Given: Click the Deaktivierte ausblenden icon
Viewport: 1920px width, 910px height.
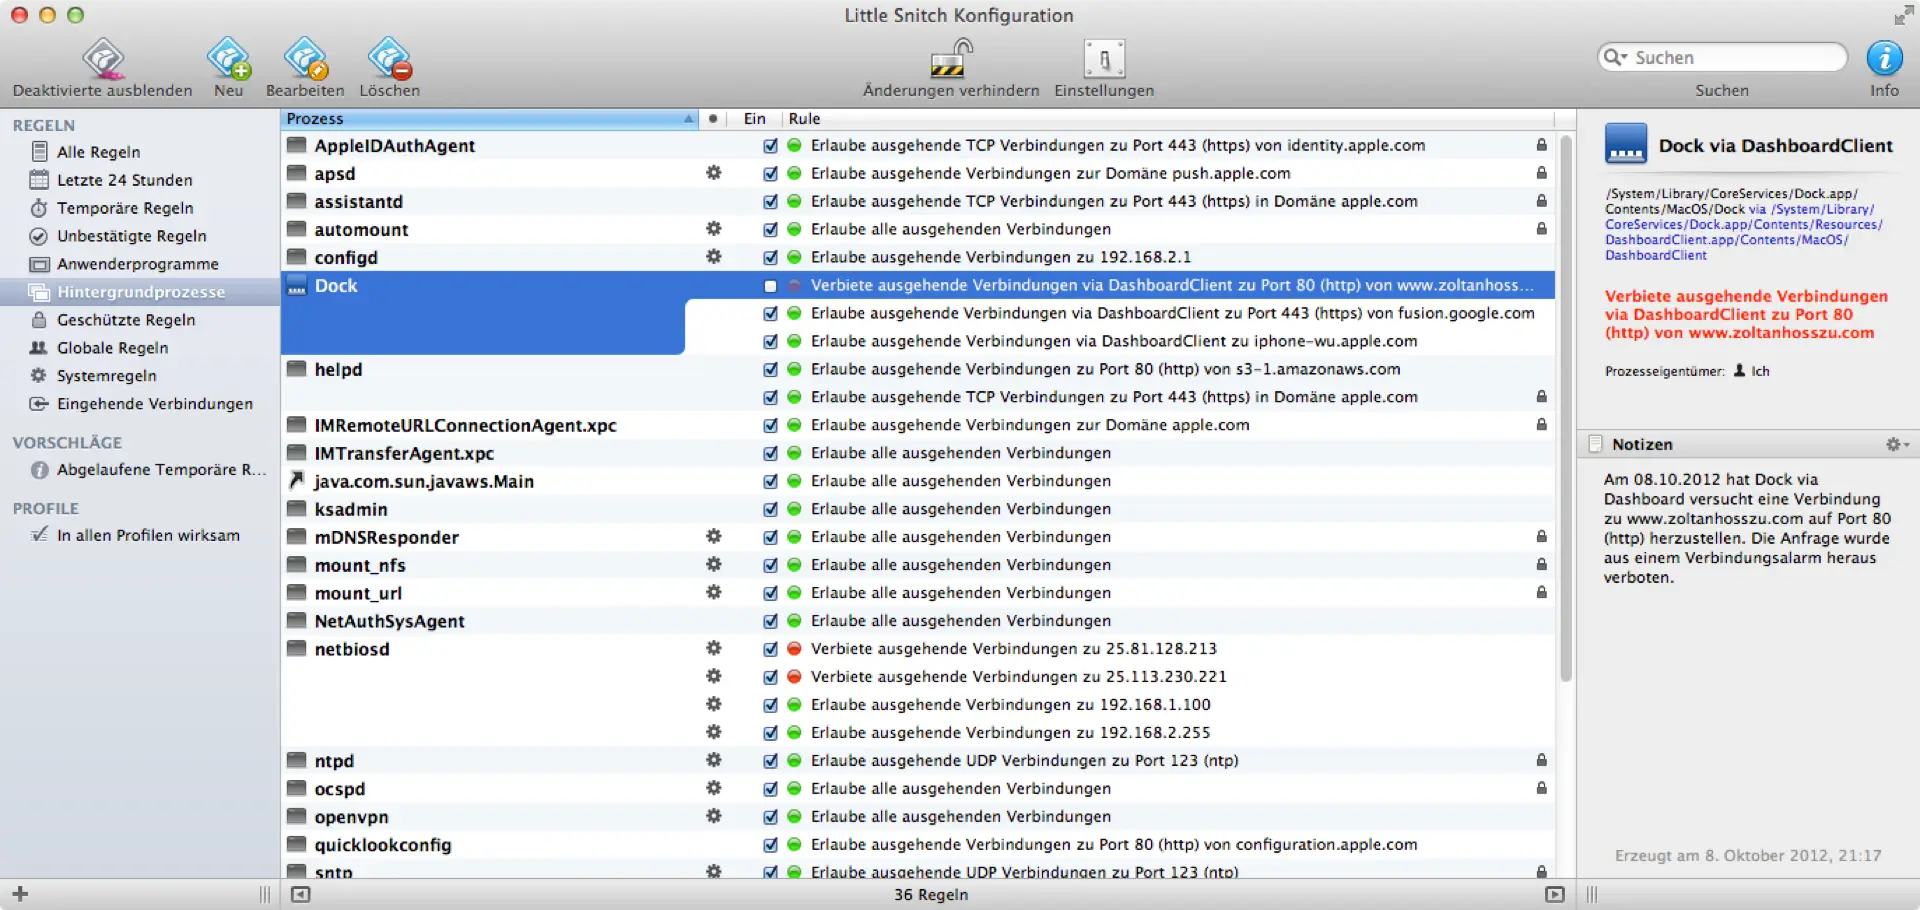Looking at the screenshot, I should 103,59.
